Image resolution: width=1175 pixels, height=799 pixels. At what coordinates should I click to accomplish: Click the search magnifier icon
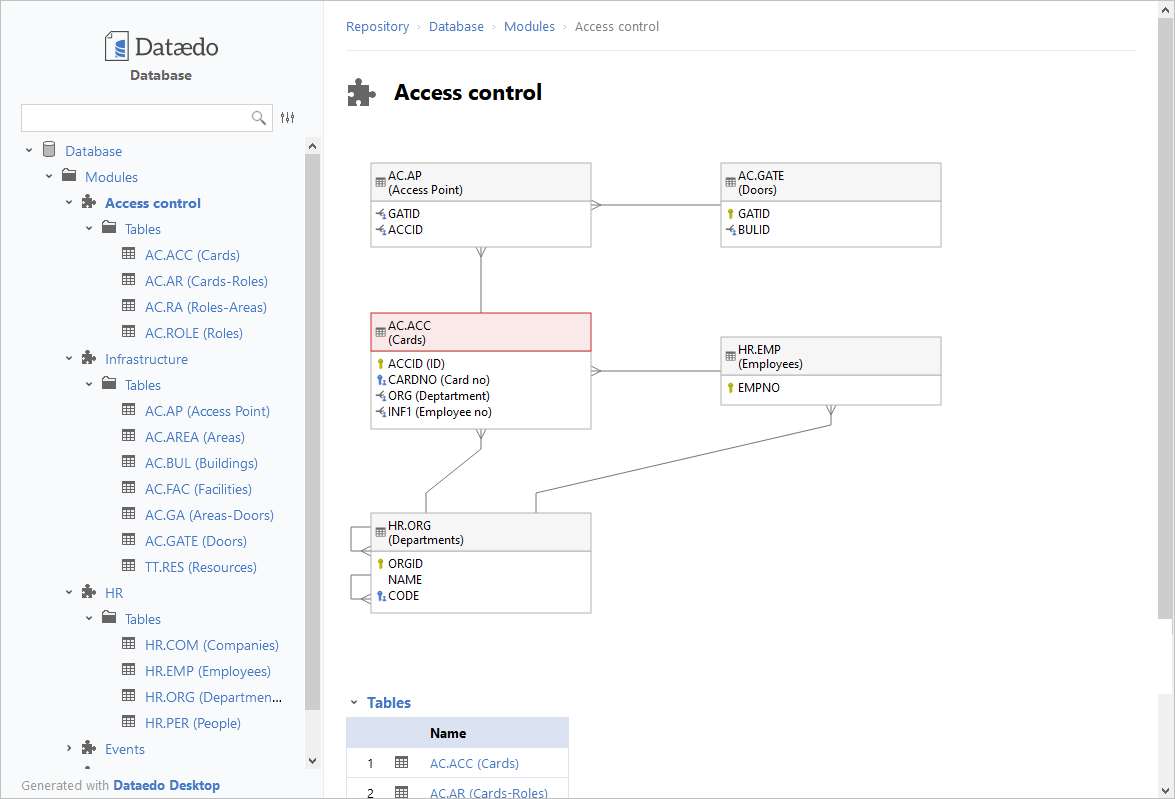click(x=259, y=118)
